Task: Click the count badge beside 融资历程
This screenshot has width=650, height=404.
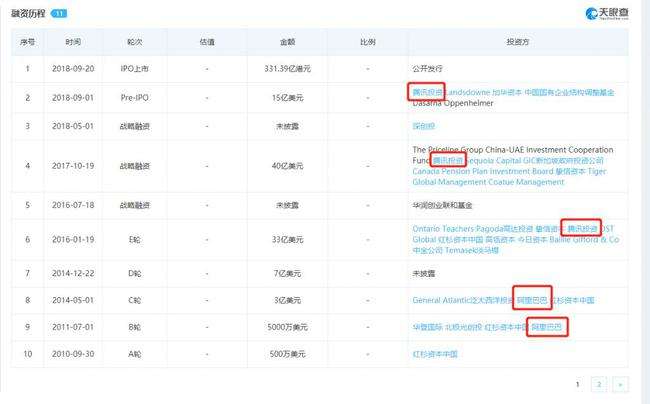Action: pyautogui.click(x=59, y=14)
